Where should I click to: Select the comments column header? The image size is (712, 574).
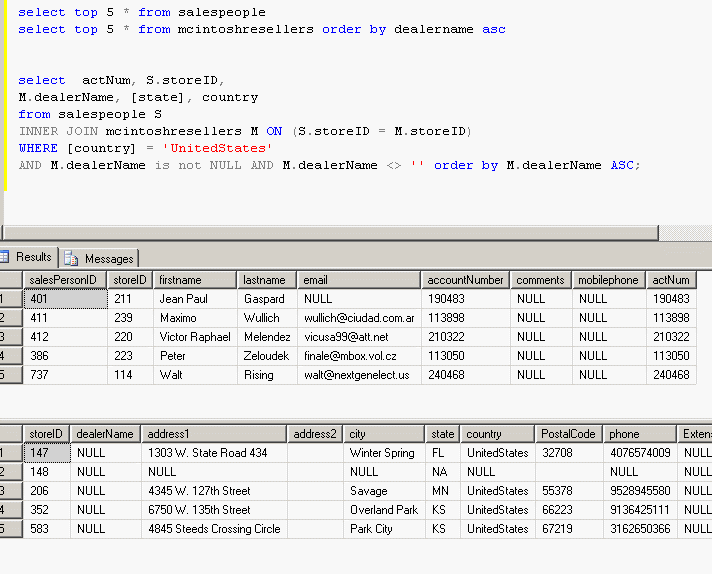pos(541,280)
